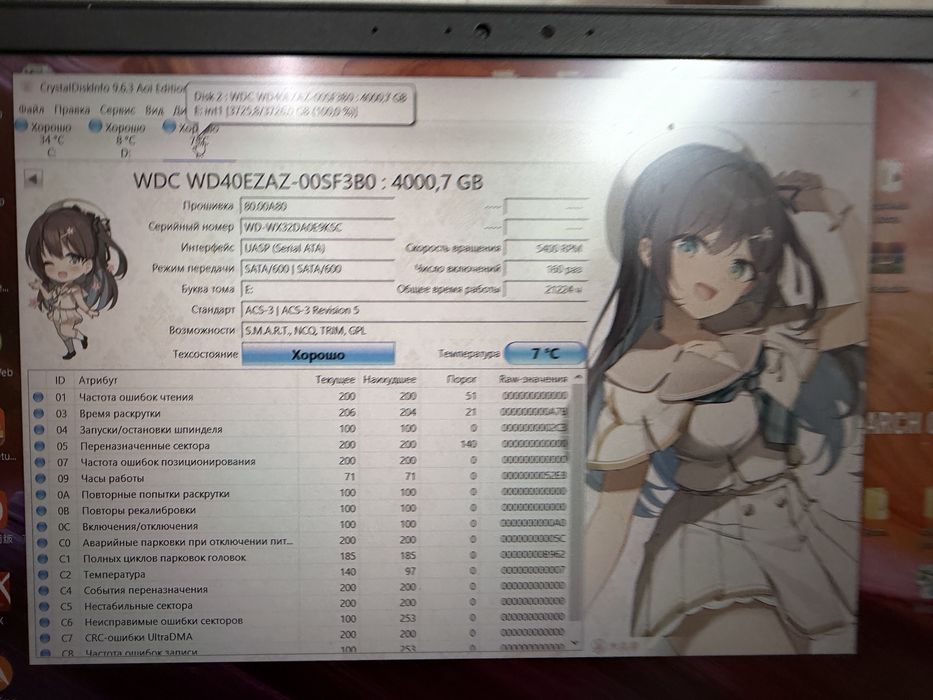Image resolution: width=933 pixels, height=700 pixels.
Task: Click status circle of attribute 07 row
Action: (40, 461)
